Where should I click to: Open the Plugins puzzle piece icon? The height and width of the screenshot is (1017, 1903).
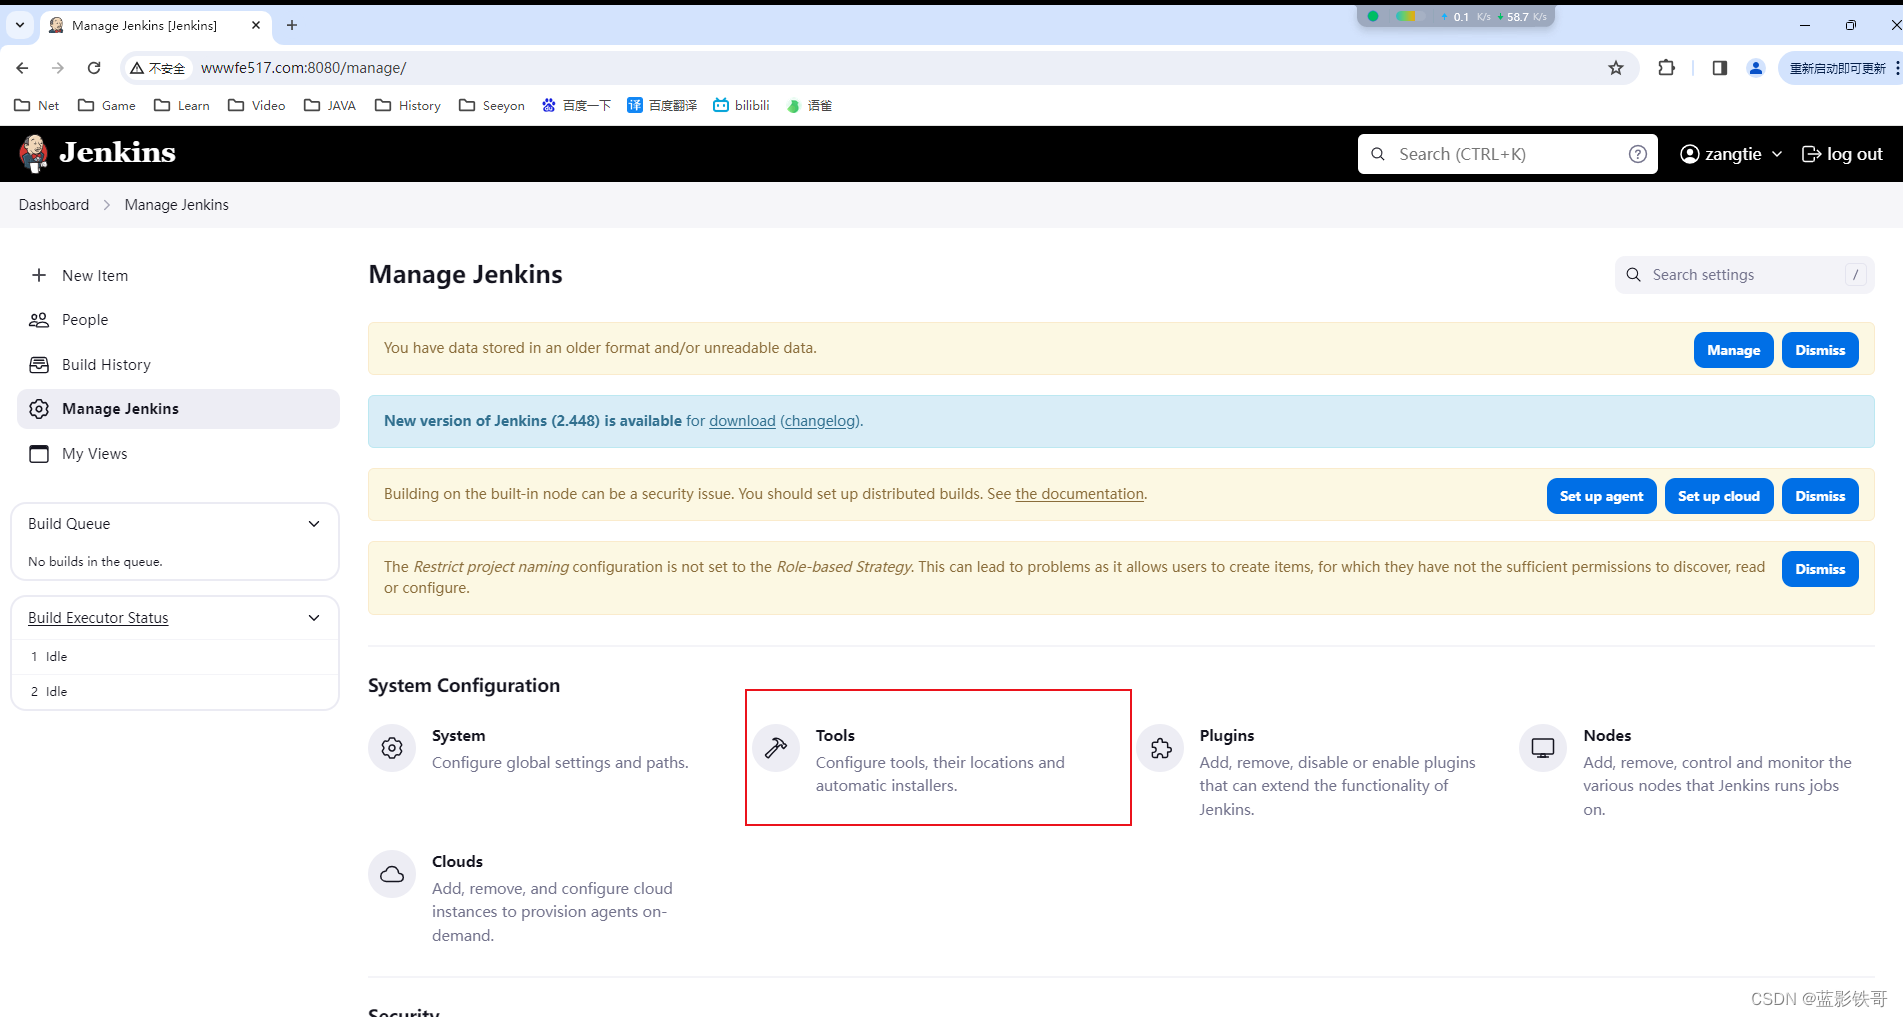pyautogui.click(x=1160, y=748)
